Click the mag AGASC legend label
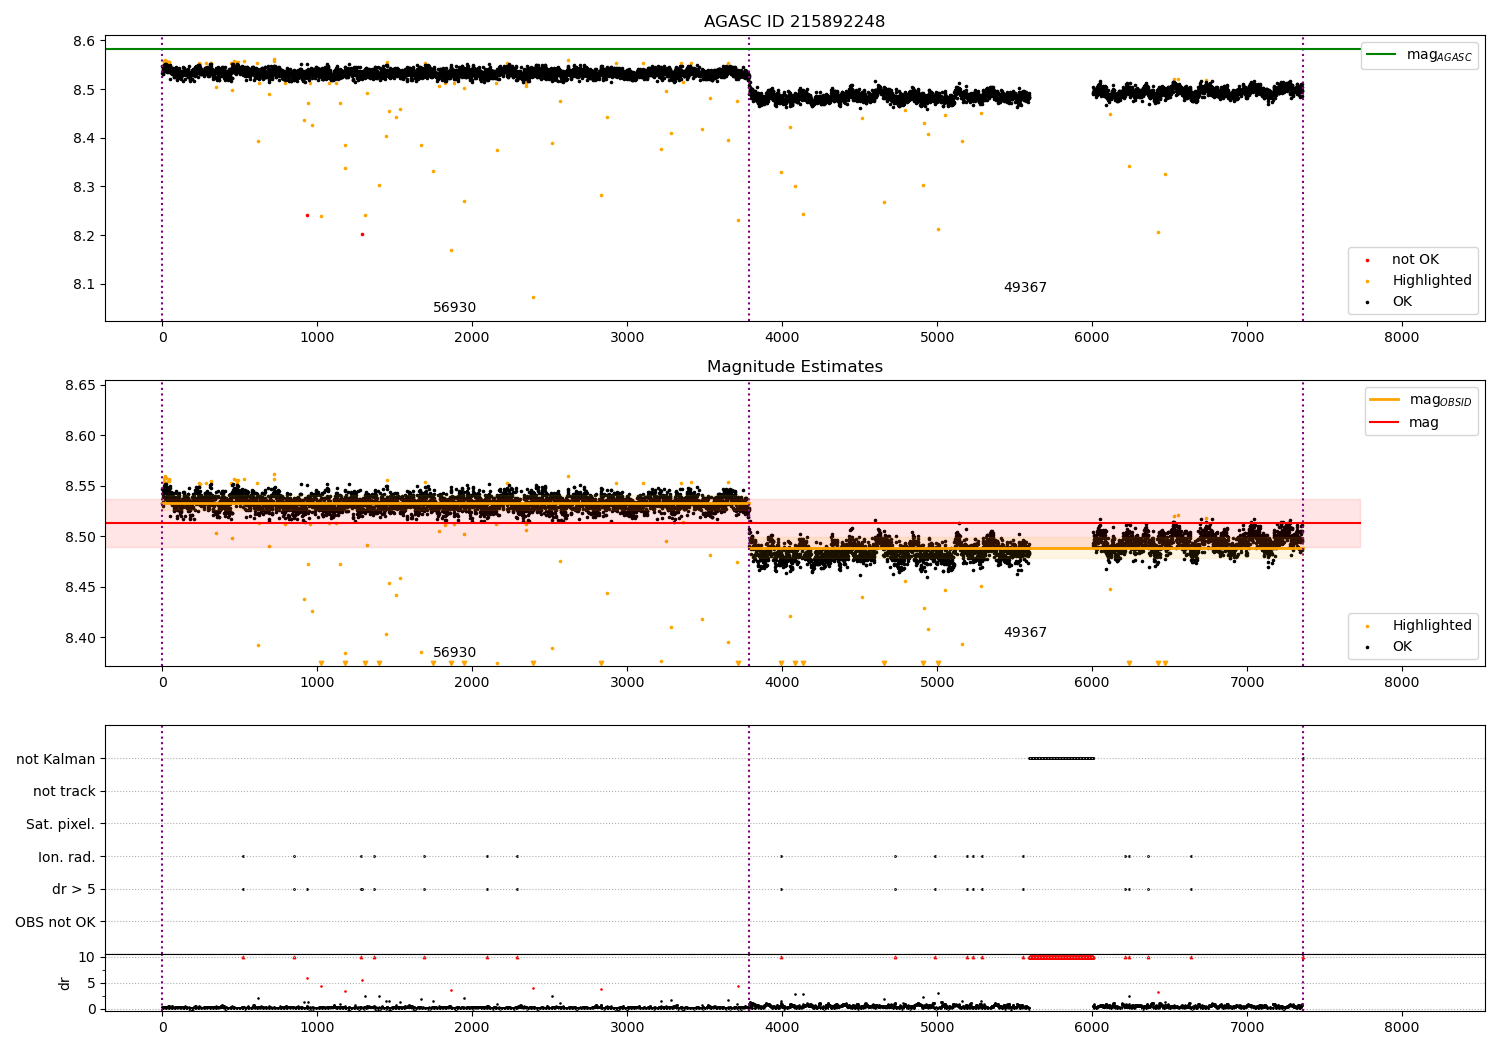Viewport: 1500px width, 1050px height. 1439,55
